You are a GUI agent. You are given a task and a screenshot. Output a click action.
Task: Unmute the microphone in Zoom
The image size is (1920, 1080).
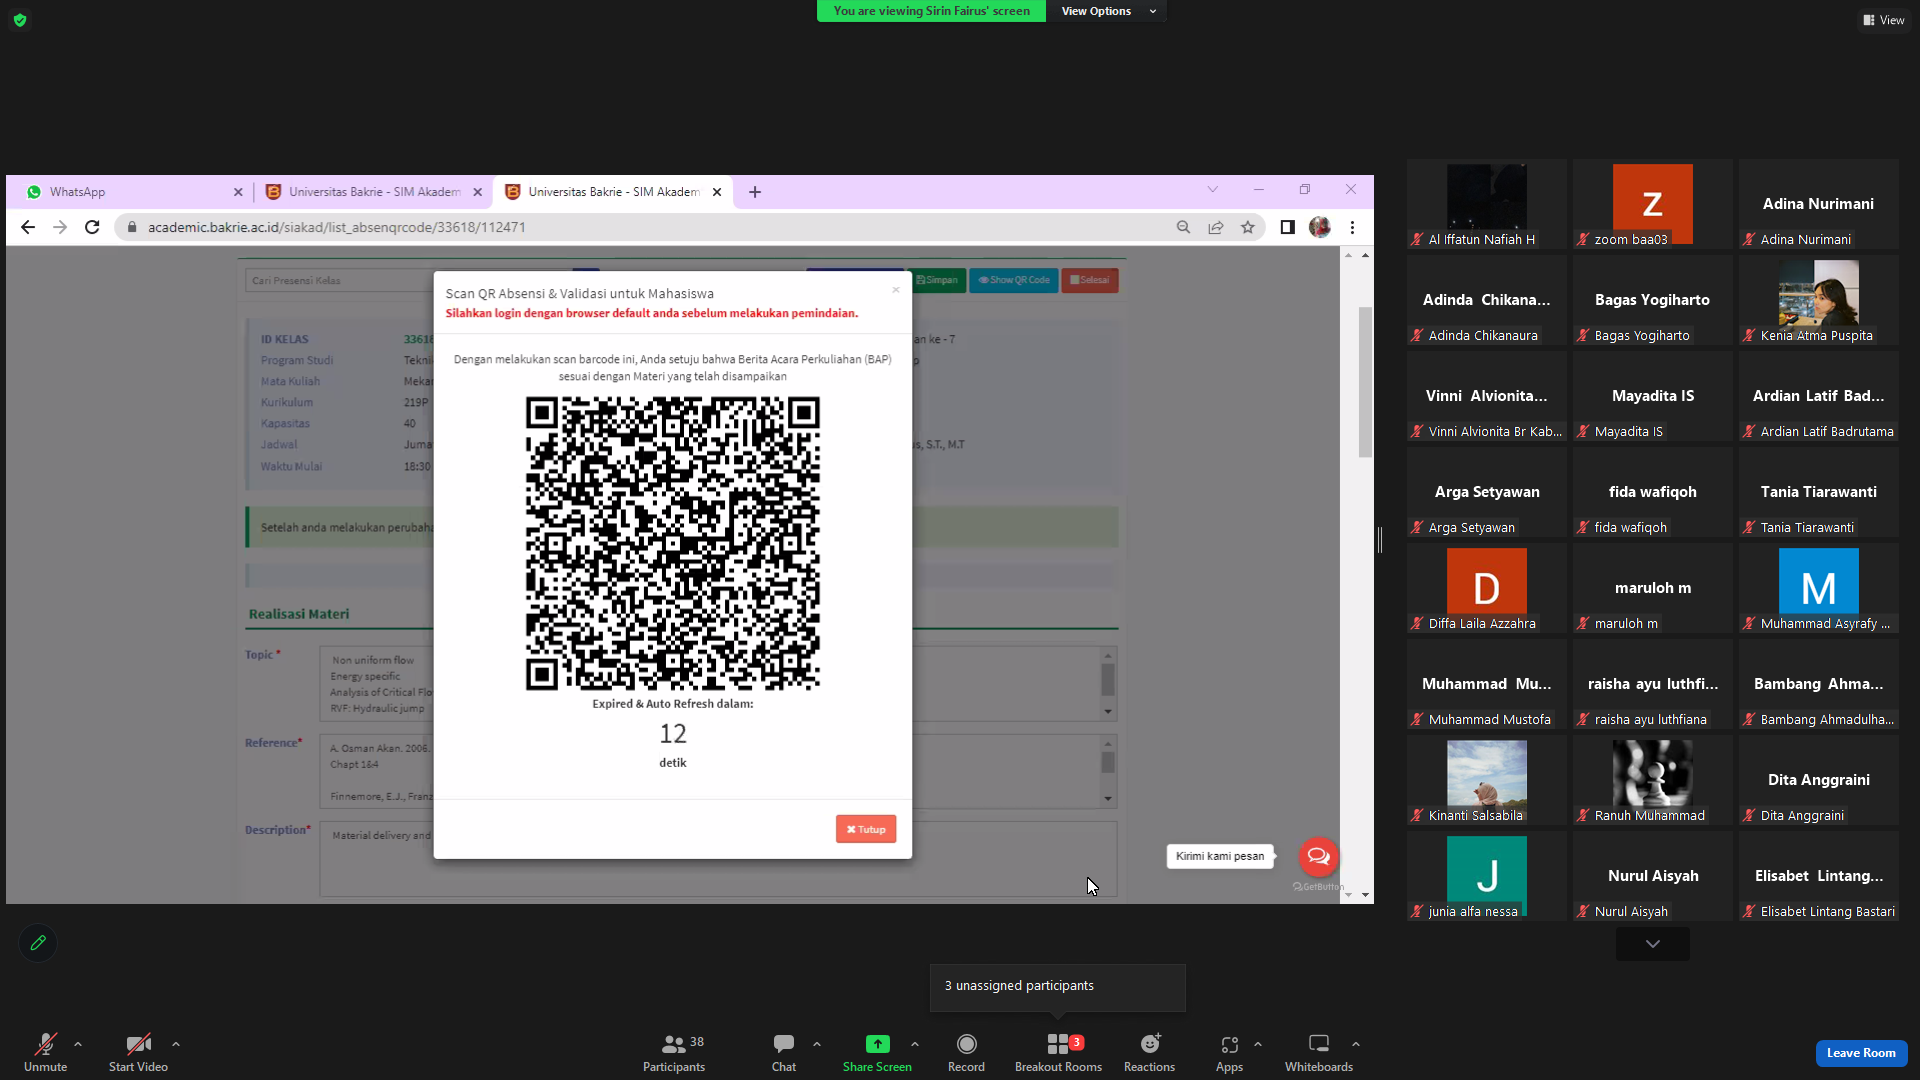[x=45, y=1052]
